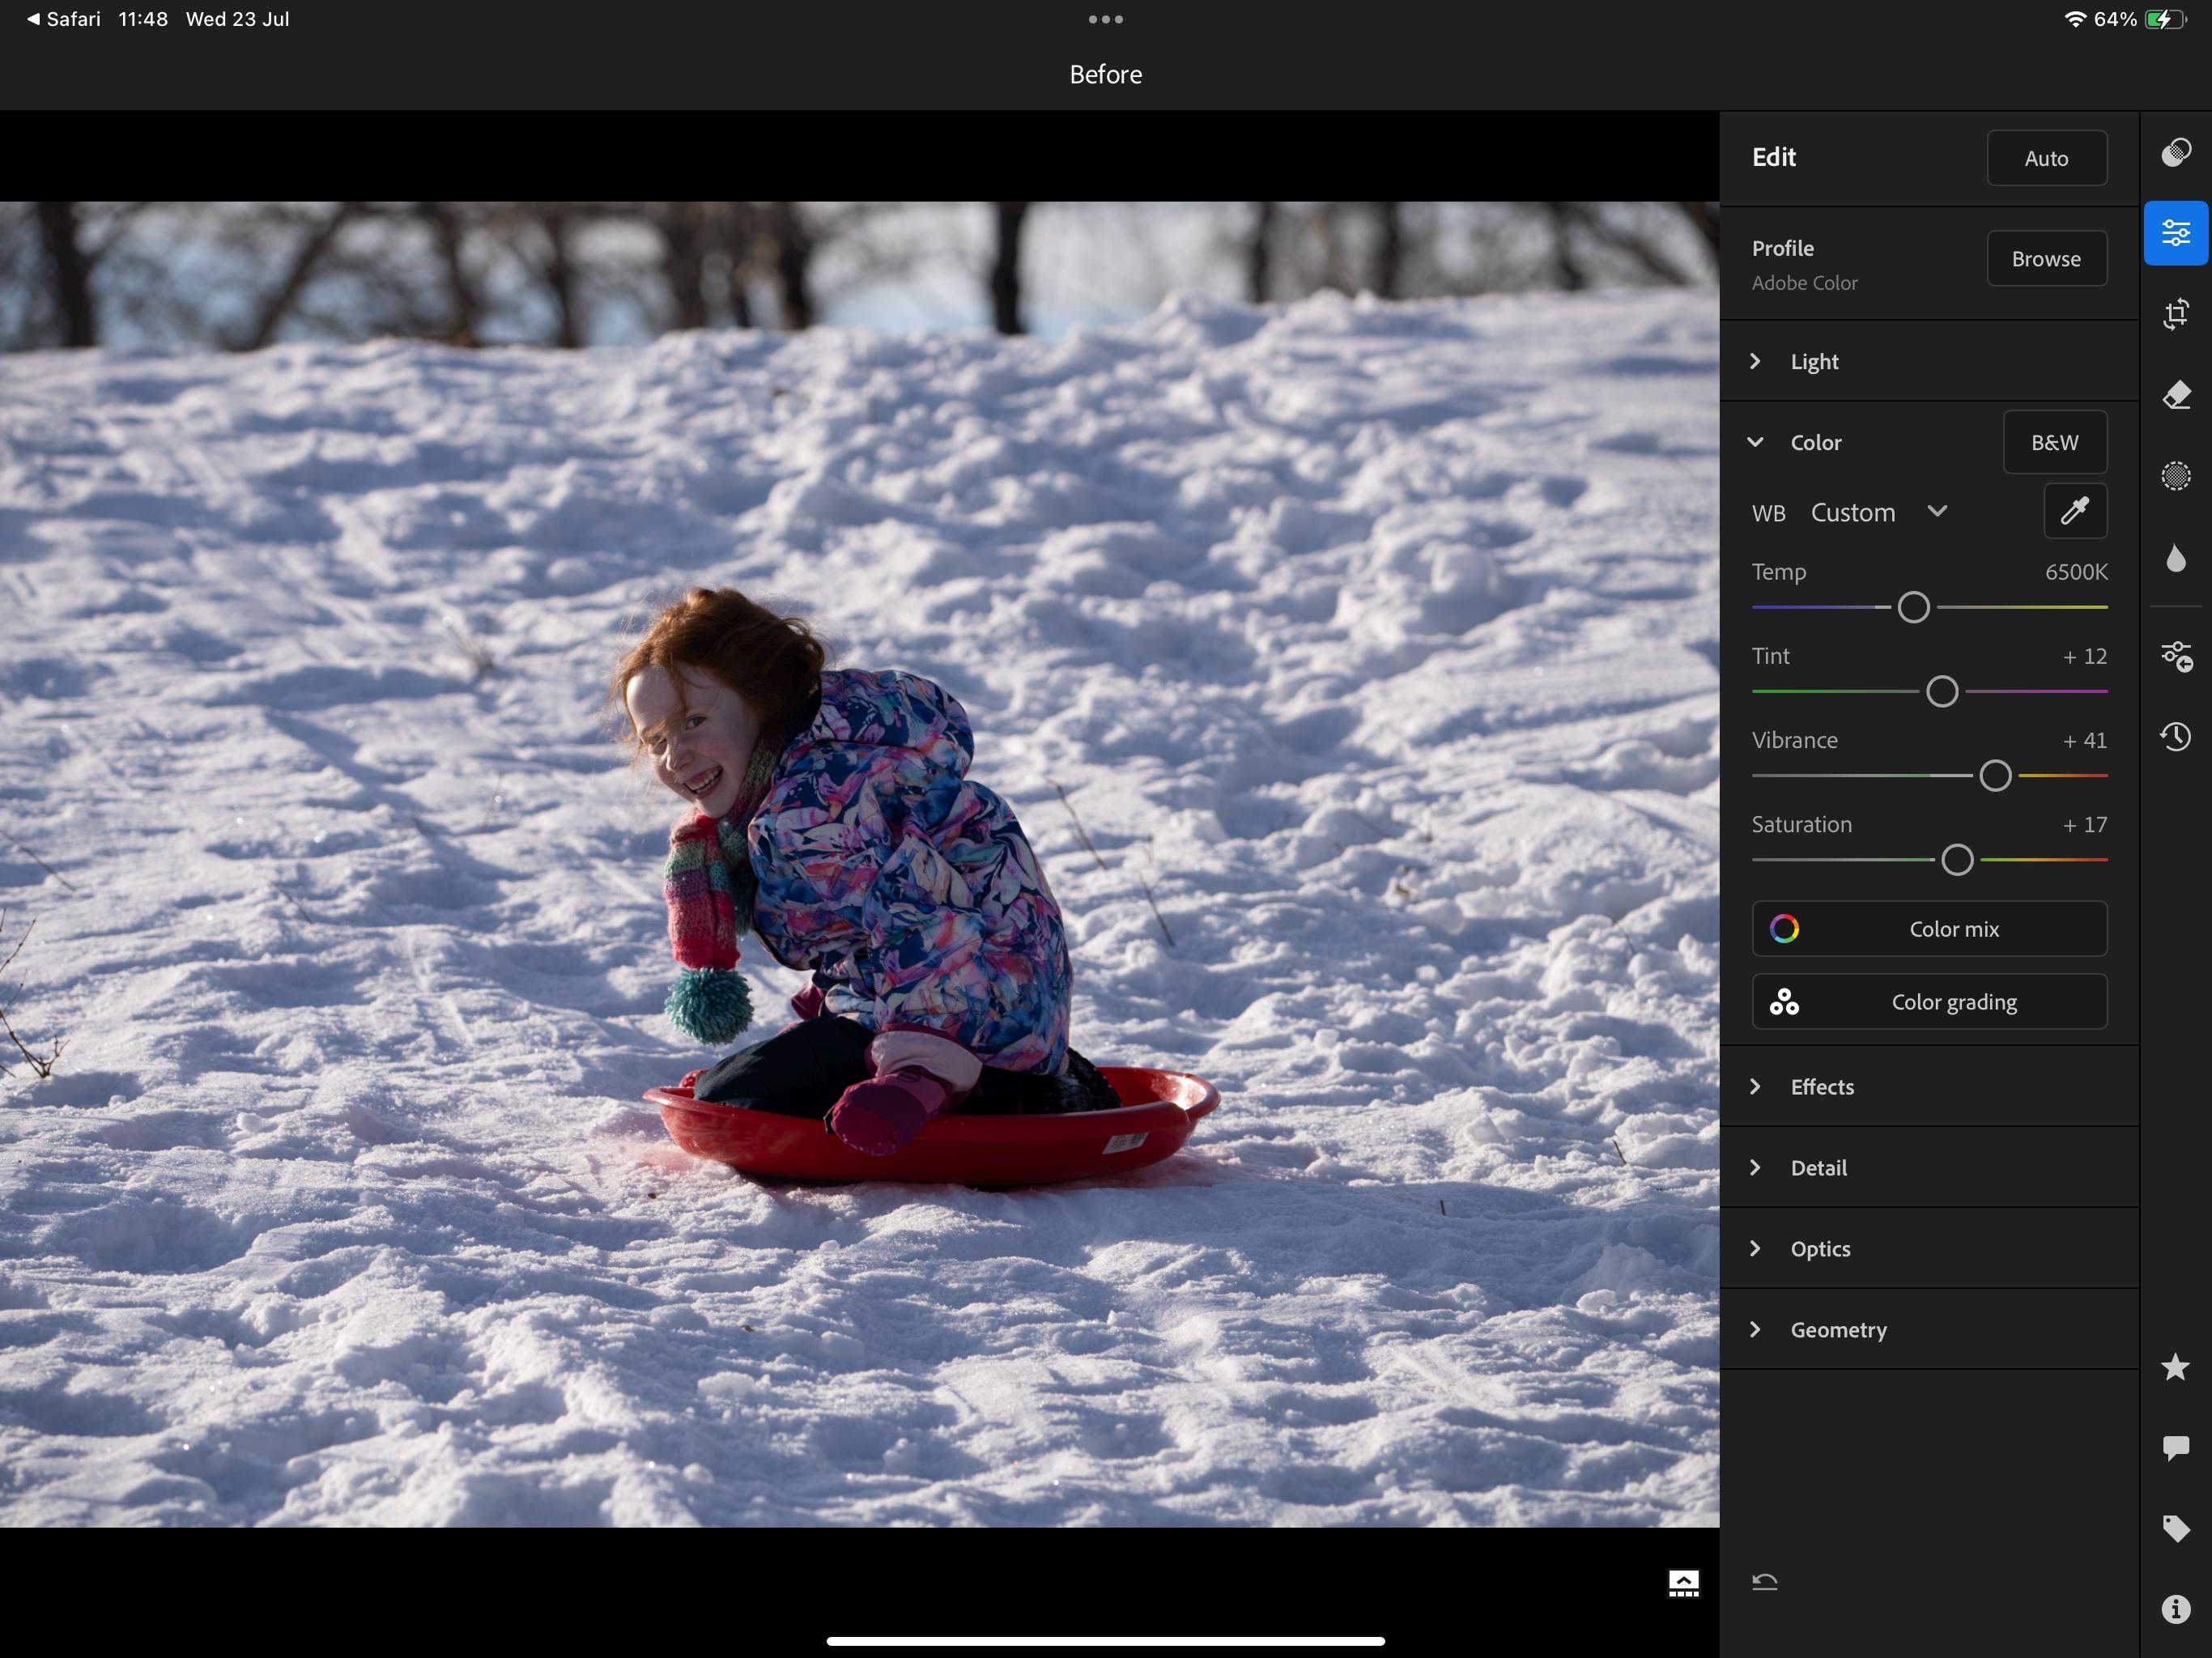Toggle the filmstrip icon below the photo
The height and width of the screenshot is (1658, 2212).
tap(1683, 1583)
